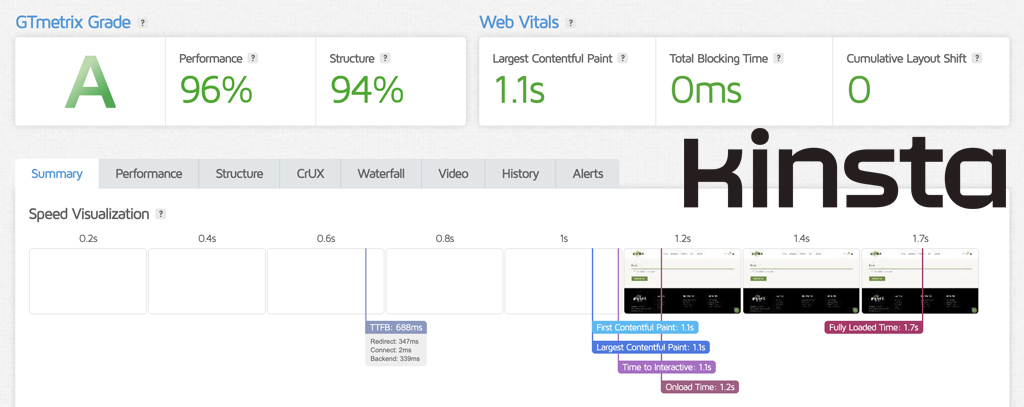Viewport: 1024px width, 407px height.
Task: Click the Largest Contentful Paint help icon
Action: pos(623,58)
